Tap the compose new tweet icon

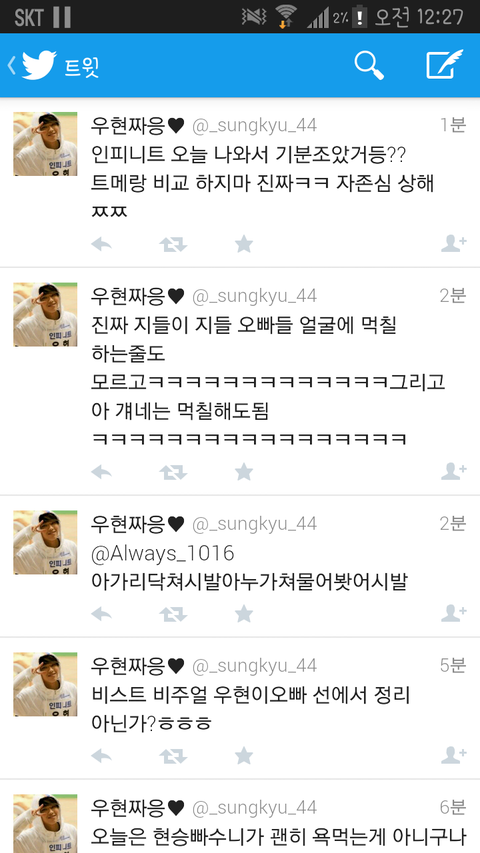click(444, 65)
